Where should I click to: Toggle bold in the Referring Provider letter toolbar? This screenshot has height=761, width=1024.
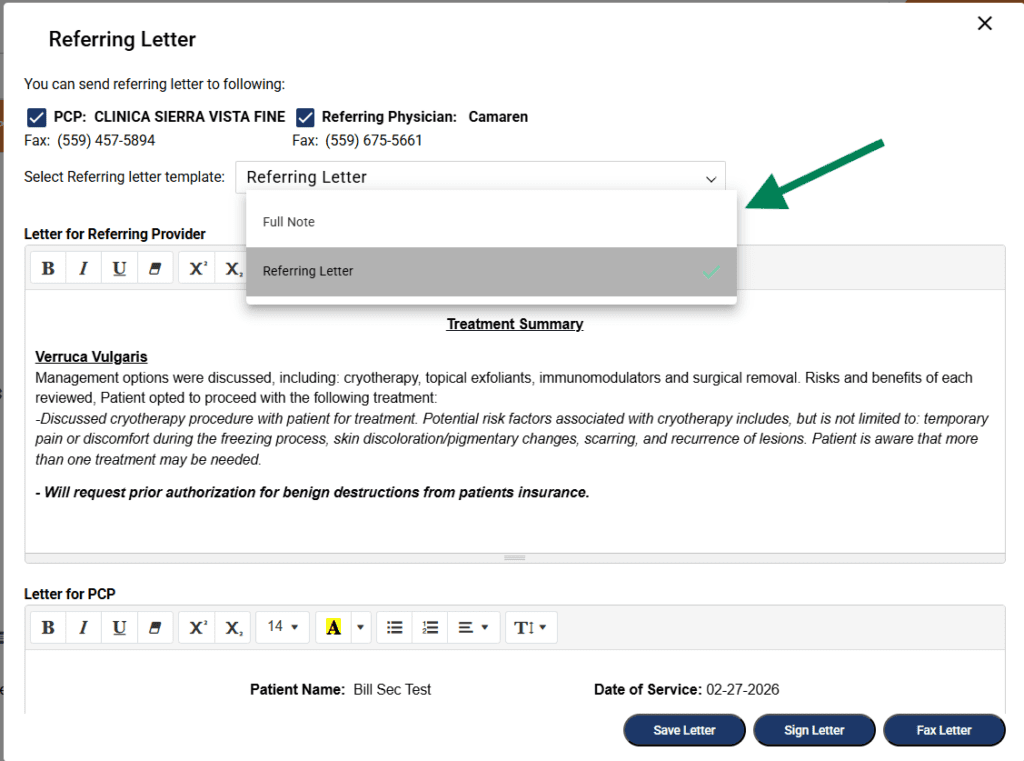click(47, 268)
